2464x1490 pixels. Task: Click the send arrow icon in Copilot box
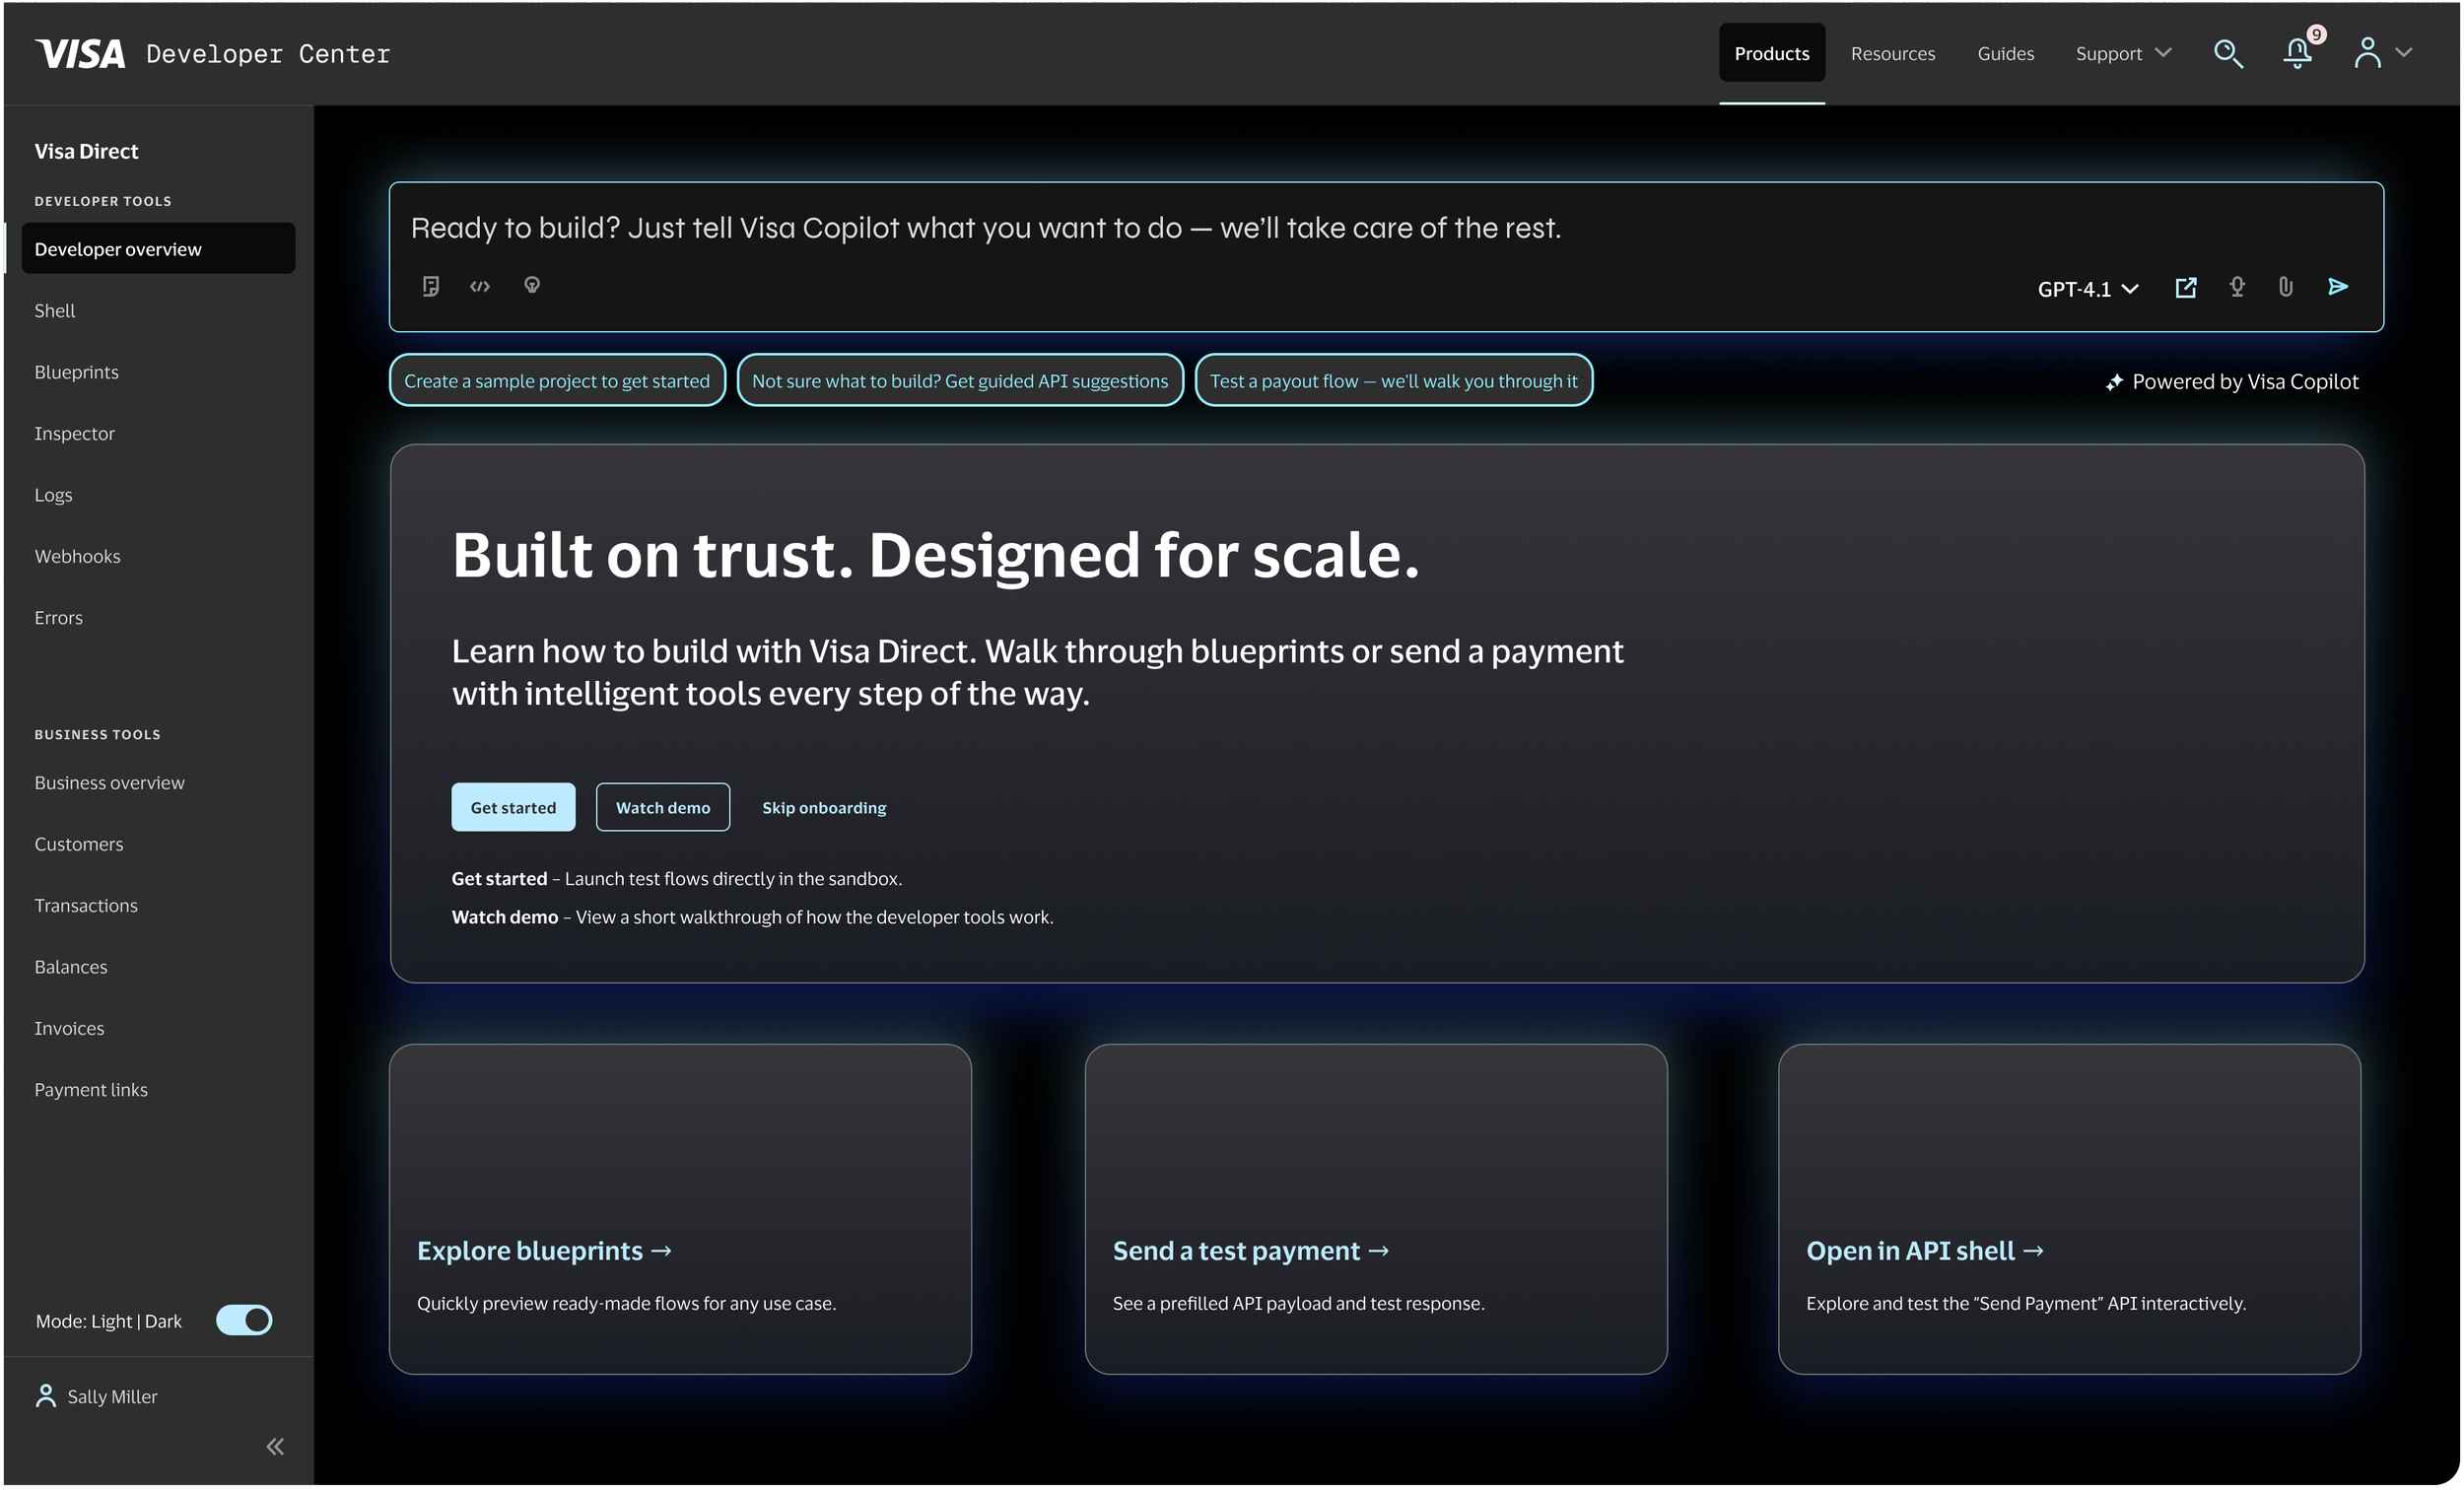pyautogui.click(x=2337, y=287)
